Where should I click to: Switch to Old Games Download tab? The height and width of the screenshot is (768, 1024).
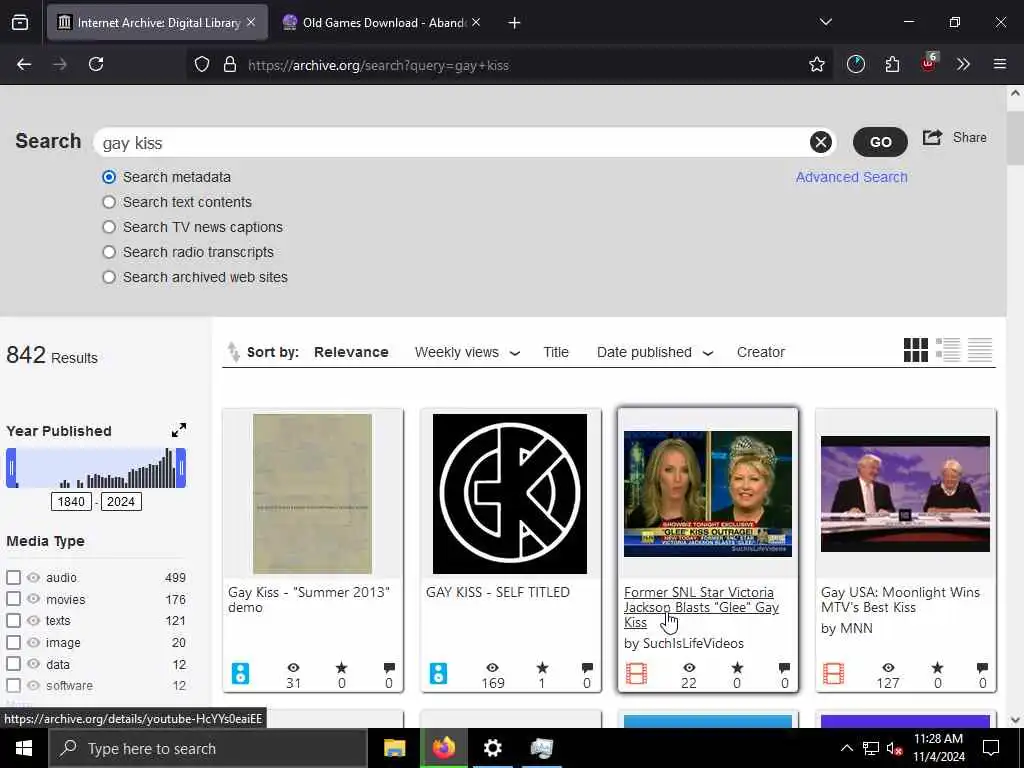(x=382, y=22)
